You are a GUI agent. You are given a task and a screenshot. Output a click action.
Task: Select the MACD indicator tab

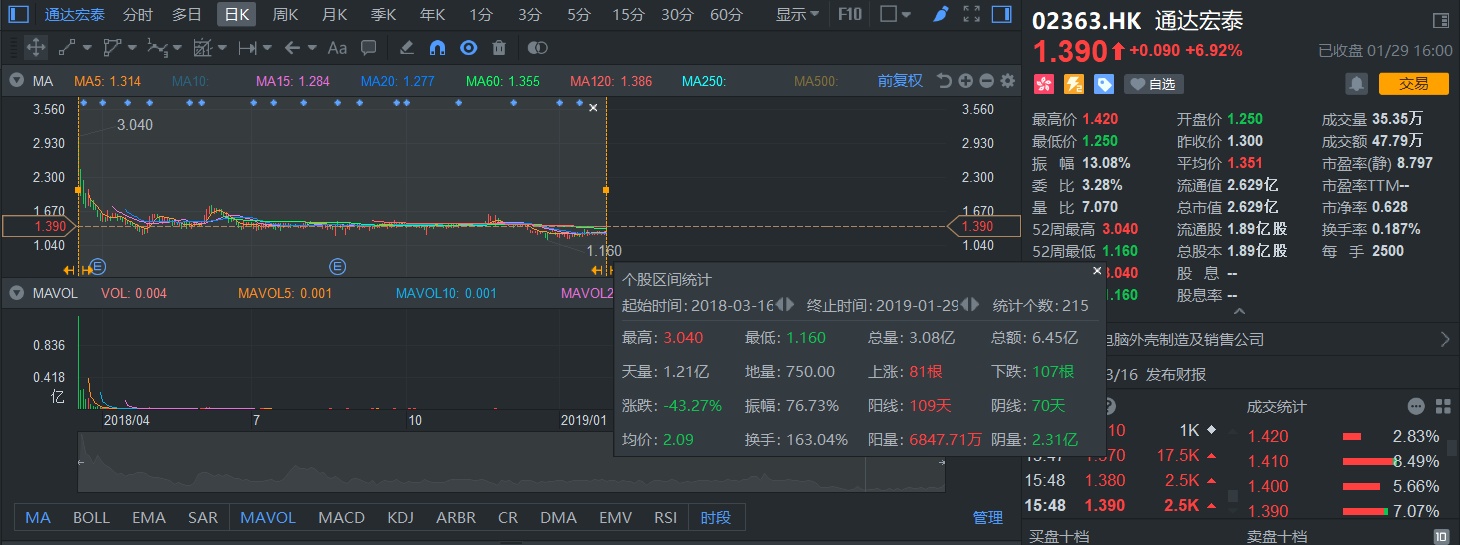coord(341,517)
